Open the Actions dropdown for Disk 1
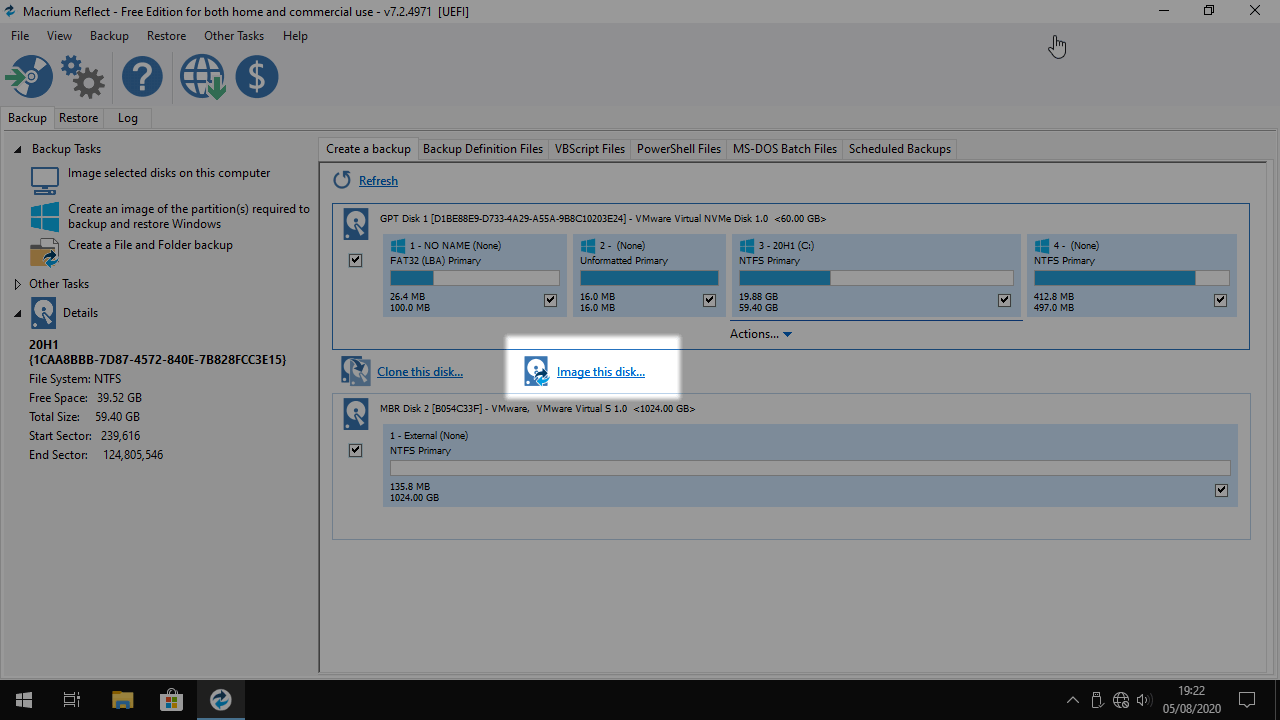The height and width of the screenshot is (720, 1280). (760, 334)
